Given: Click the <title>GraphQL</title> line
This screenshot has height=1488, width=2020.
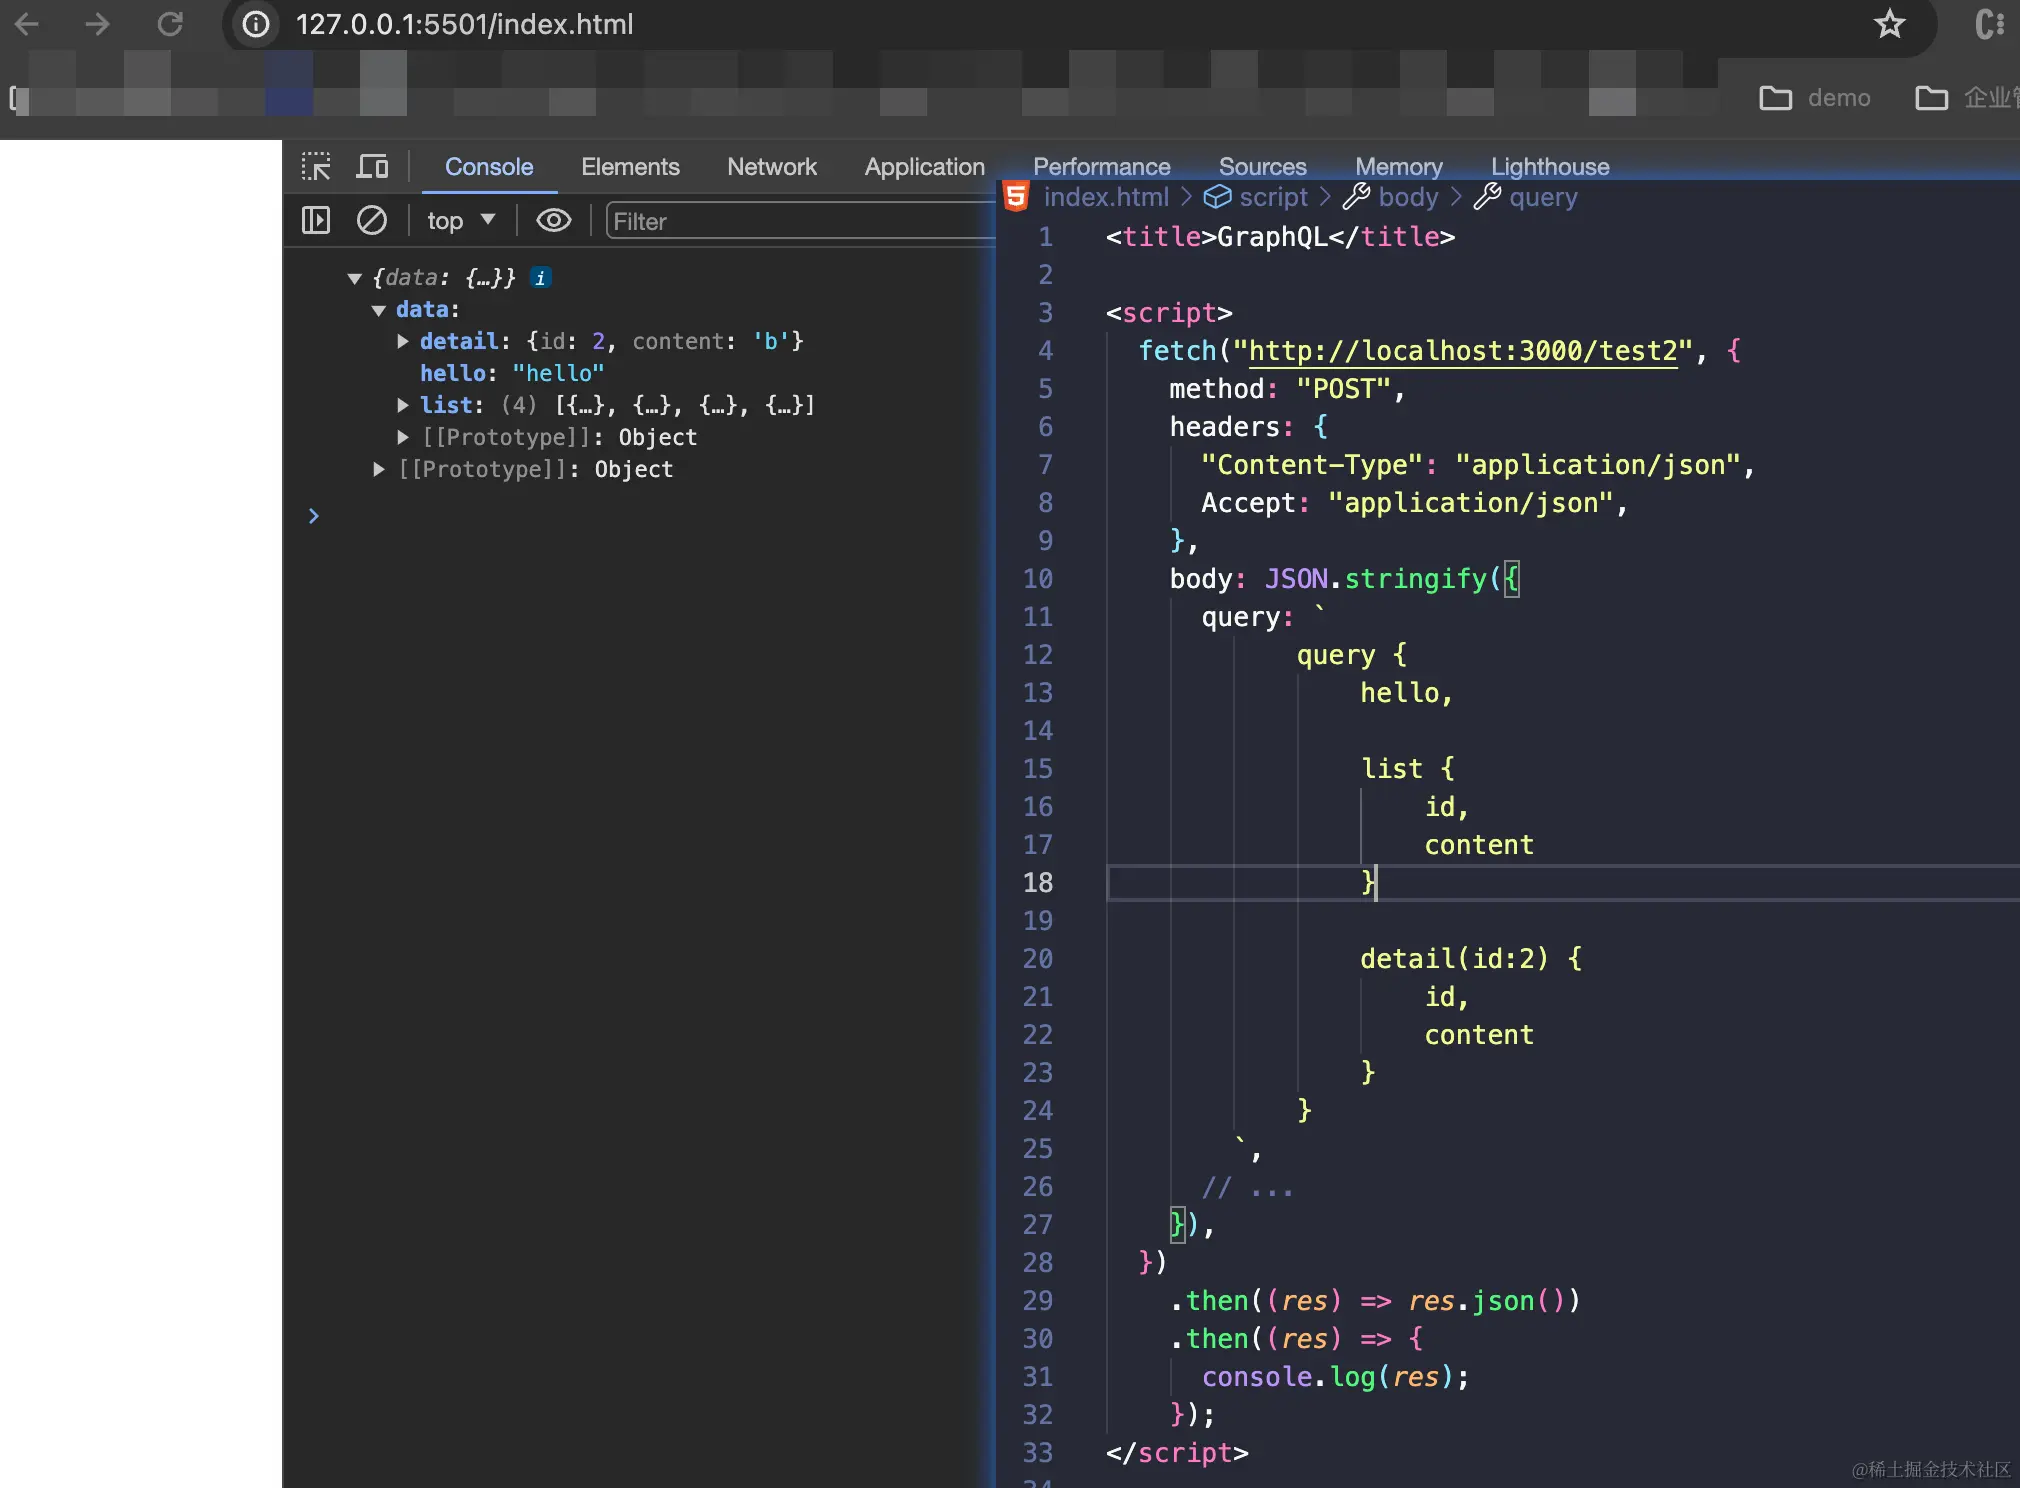Looking at the screenshot, I should pyautogui.click(x=1280, y=237).
